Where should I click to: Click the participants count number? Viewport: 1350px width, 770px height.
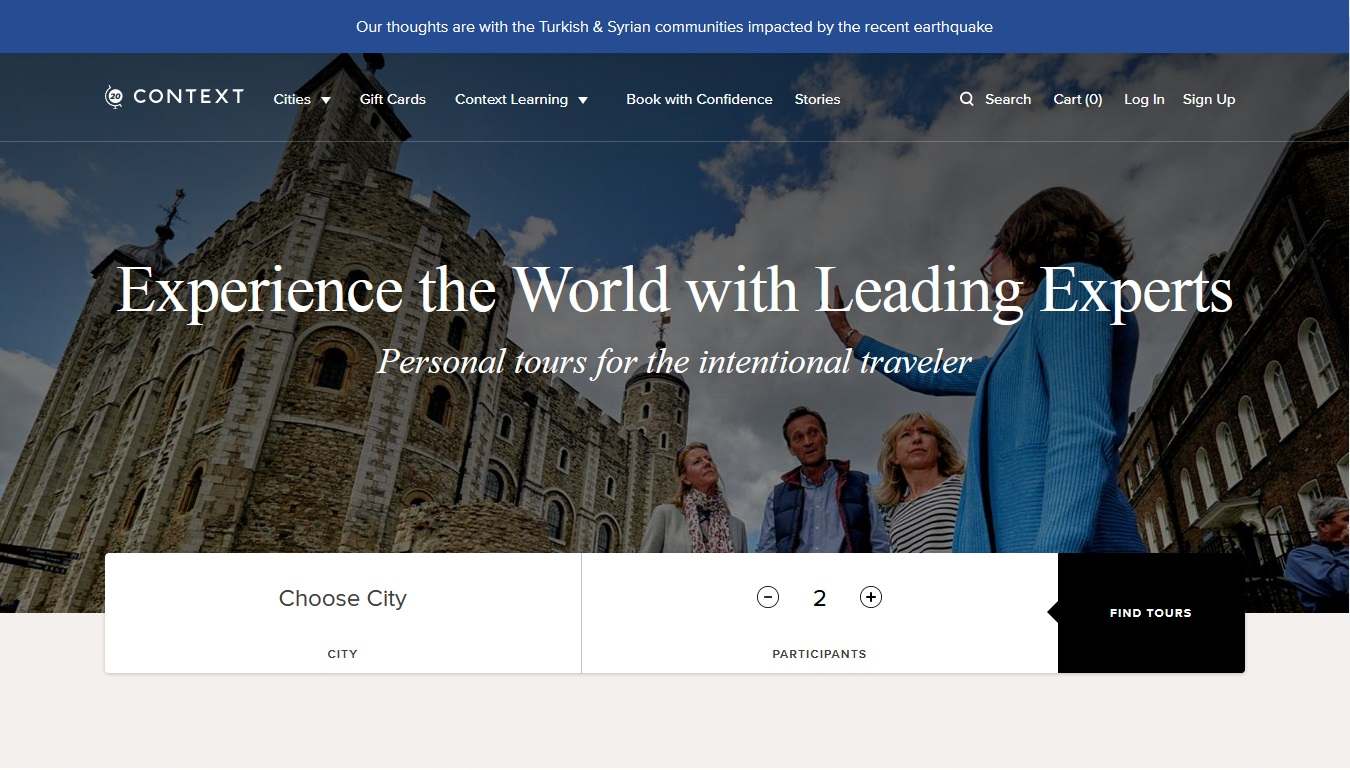(820, 598)
